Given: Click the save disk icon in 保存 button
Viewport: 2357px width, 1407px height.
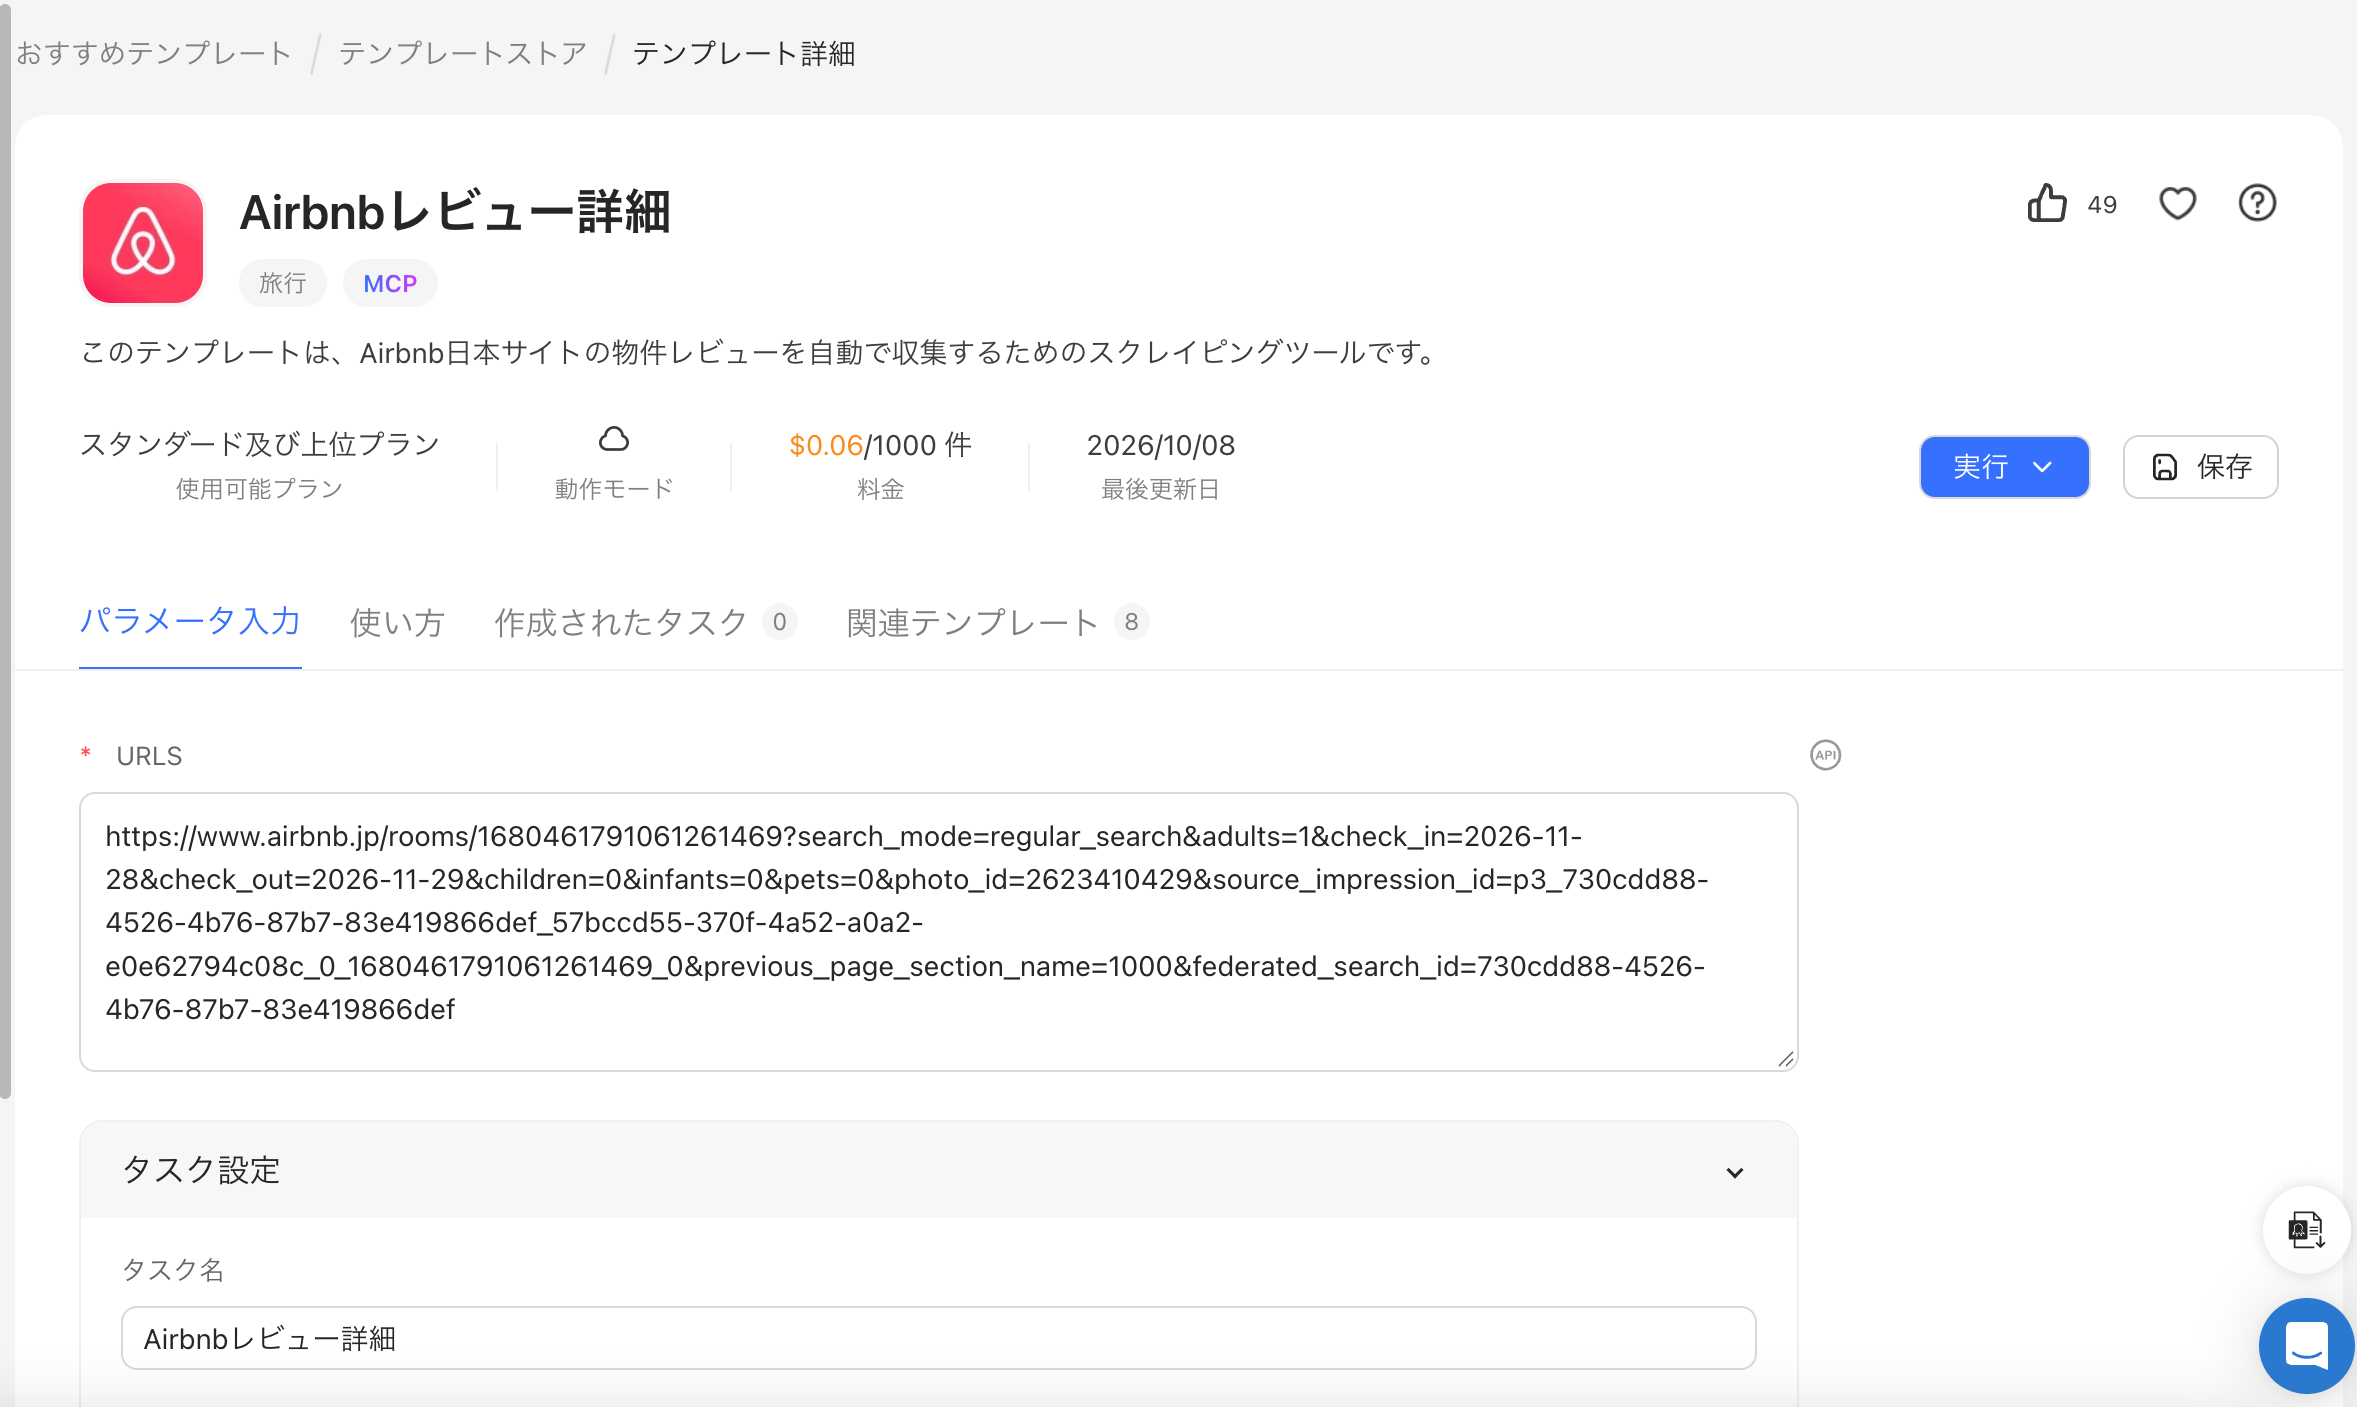Looking at the screenshot, I should [x=2165, y=467].
